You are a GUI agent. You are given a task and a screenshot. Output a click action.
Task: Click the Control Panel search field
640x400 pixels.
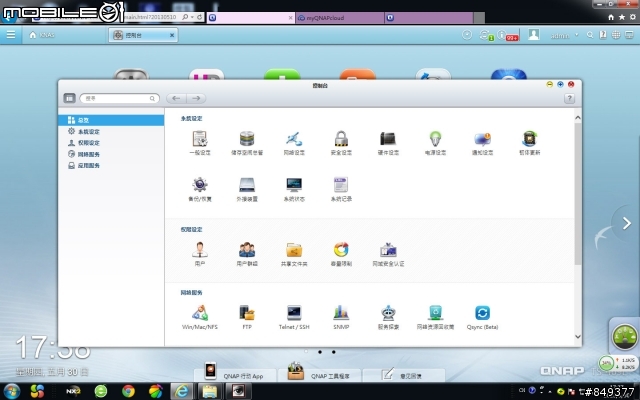[x=119, y=98]
